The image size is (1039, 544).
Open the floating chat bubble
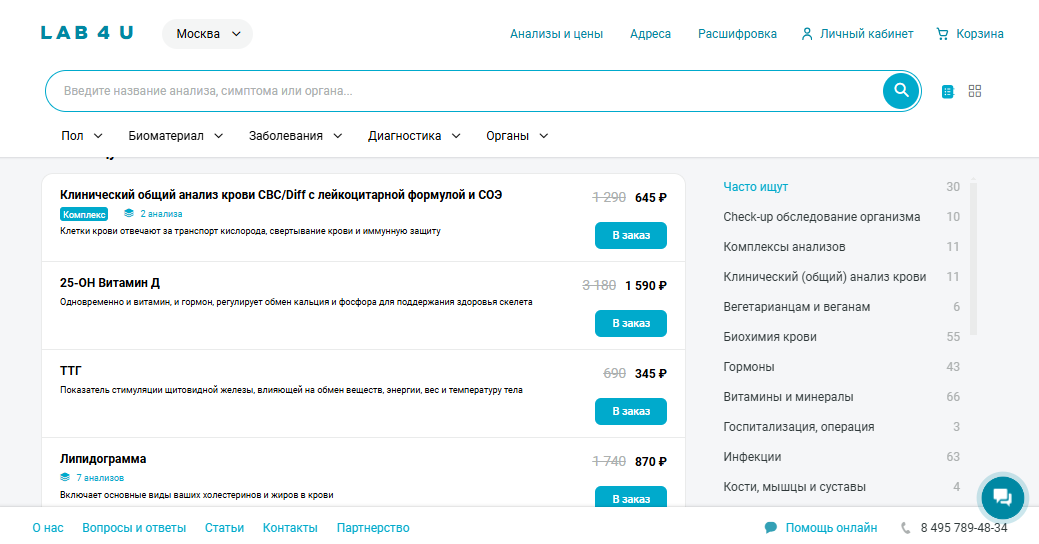tap(1002, 497)
